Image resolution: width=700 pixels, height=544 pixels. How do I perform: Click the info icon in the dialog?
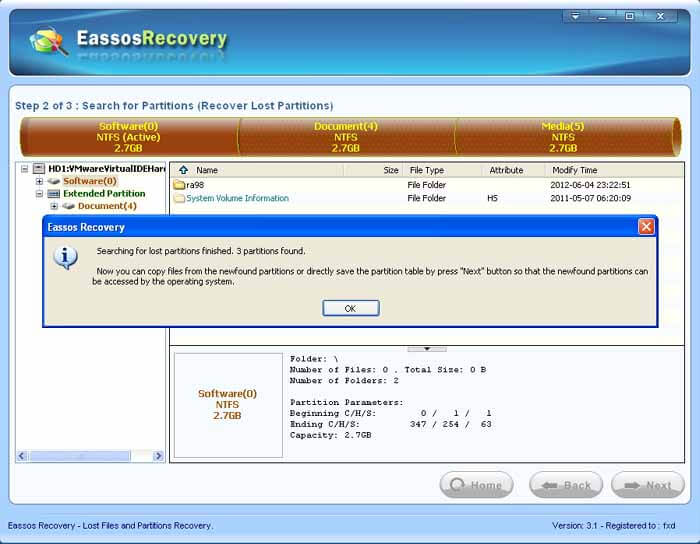click(66, 257)
